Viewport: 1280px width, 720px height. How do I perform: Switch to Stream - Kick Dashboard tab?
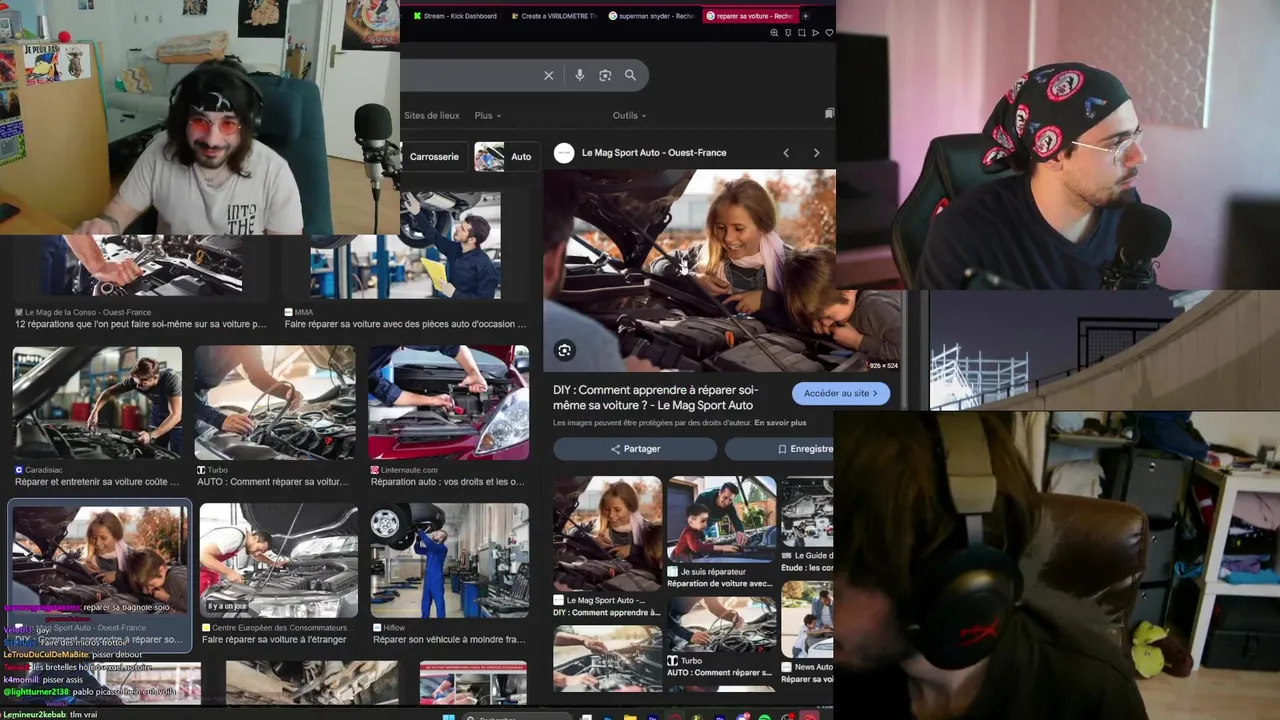(455, 16)
